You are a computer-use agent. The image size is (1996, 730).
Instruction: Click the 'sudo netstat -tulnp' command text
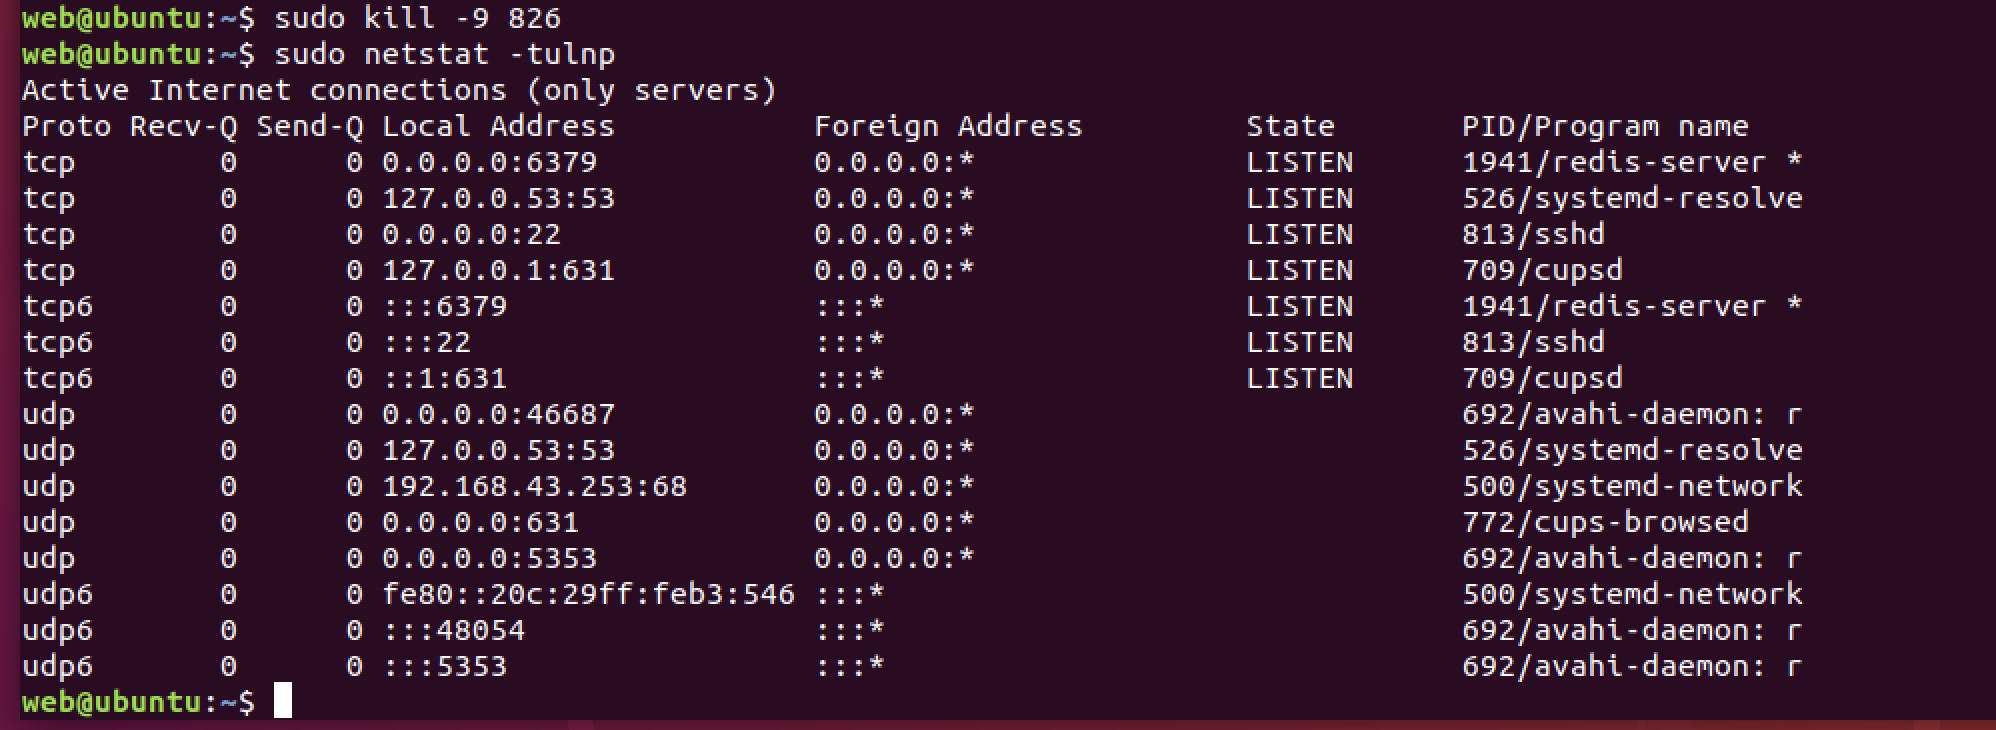(x=444, y=54)
